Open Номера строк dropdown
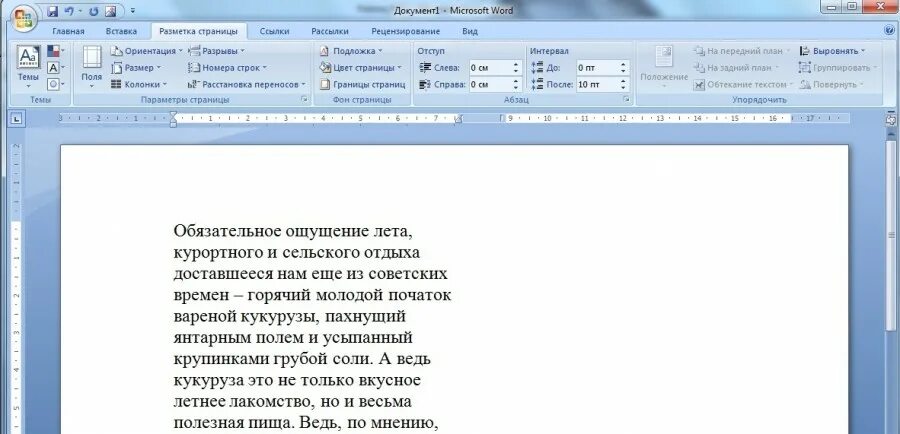 click(227, 68)
